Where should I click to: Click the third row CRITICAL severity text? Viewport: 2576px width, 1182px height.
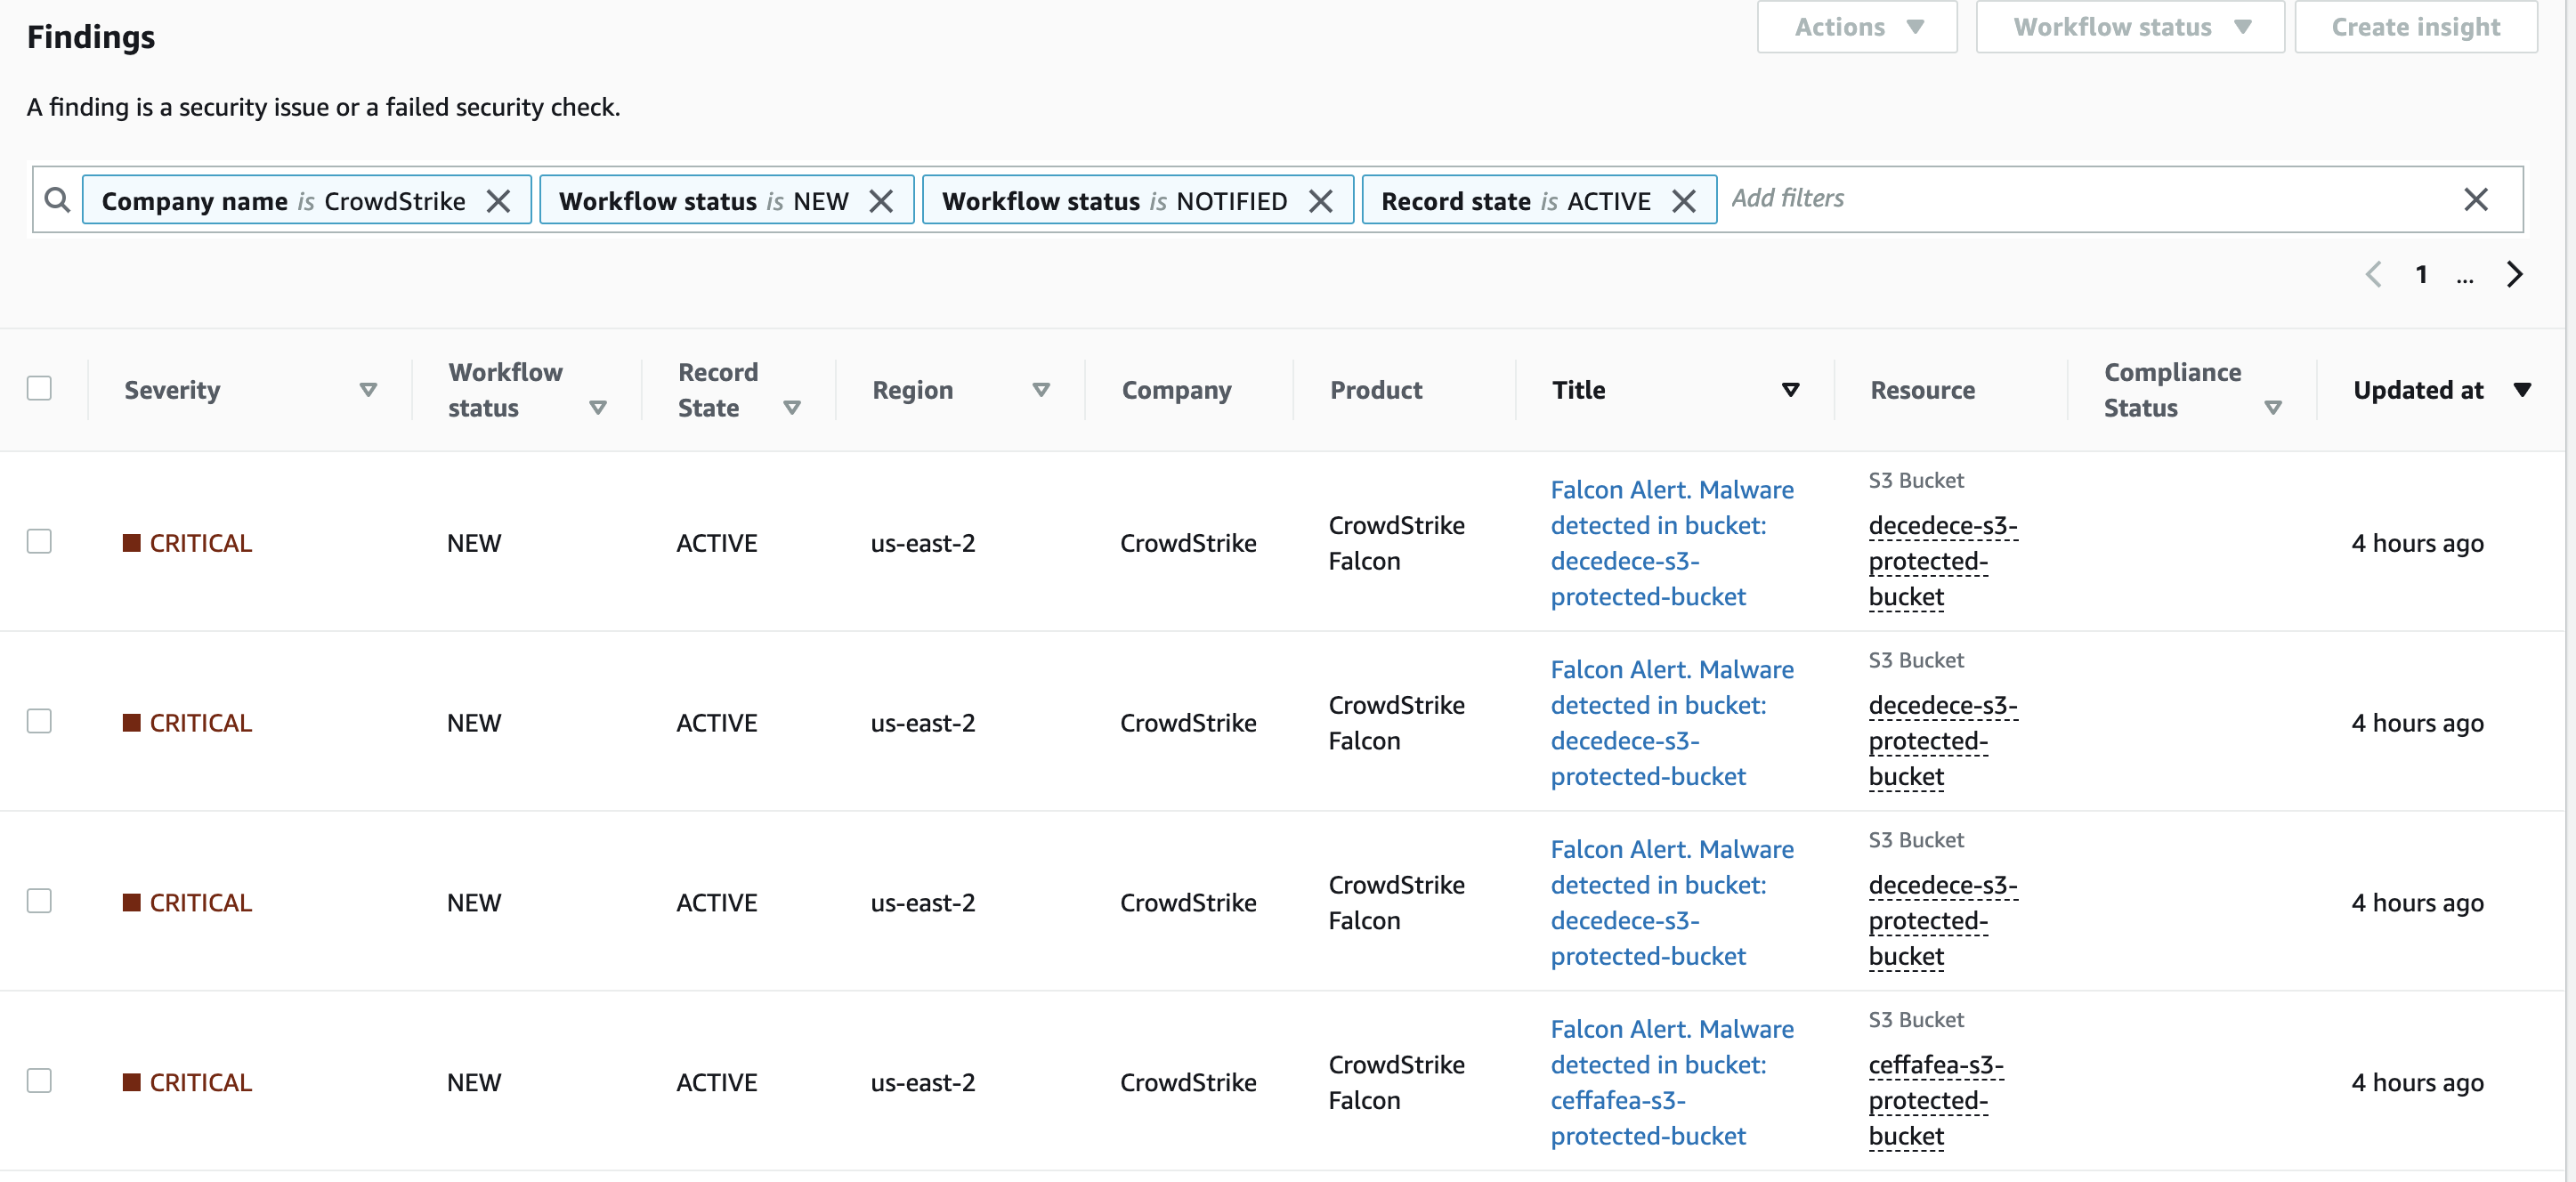tap(200, 903)
